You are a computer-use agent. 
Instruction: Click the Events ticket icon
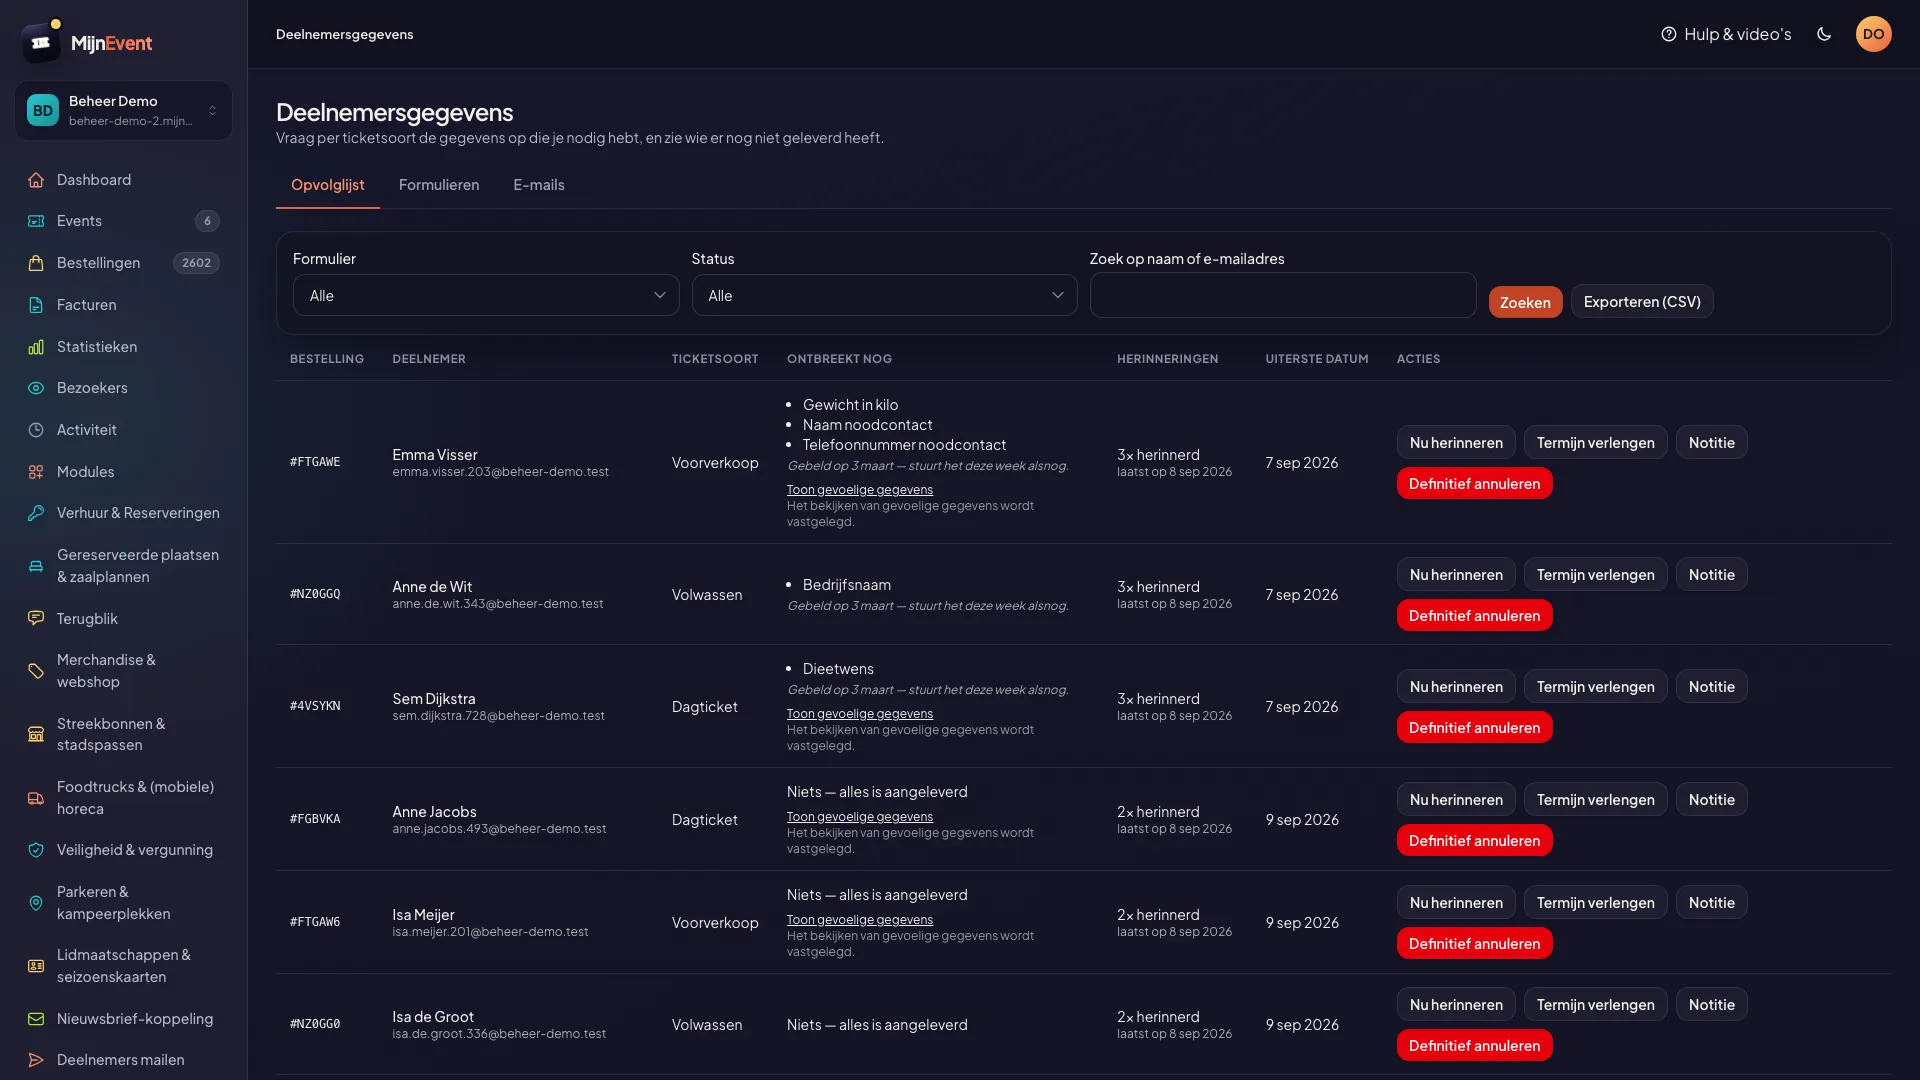pyautogui.click(x=36, y=221)
